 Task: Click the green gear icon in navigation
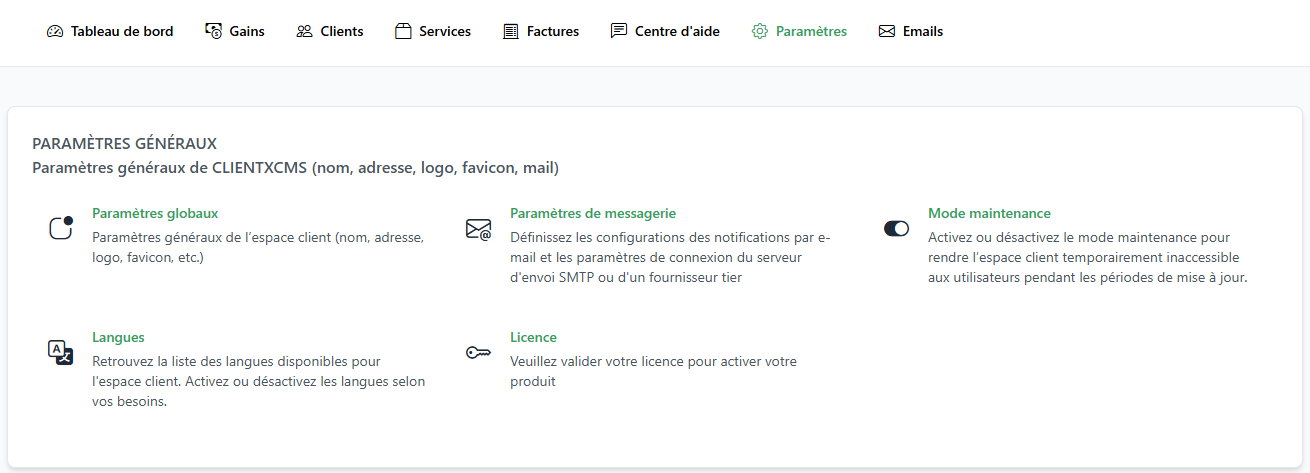pyautogui.click(x=760, y=31)
